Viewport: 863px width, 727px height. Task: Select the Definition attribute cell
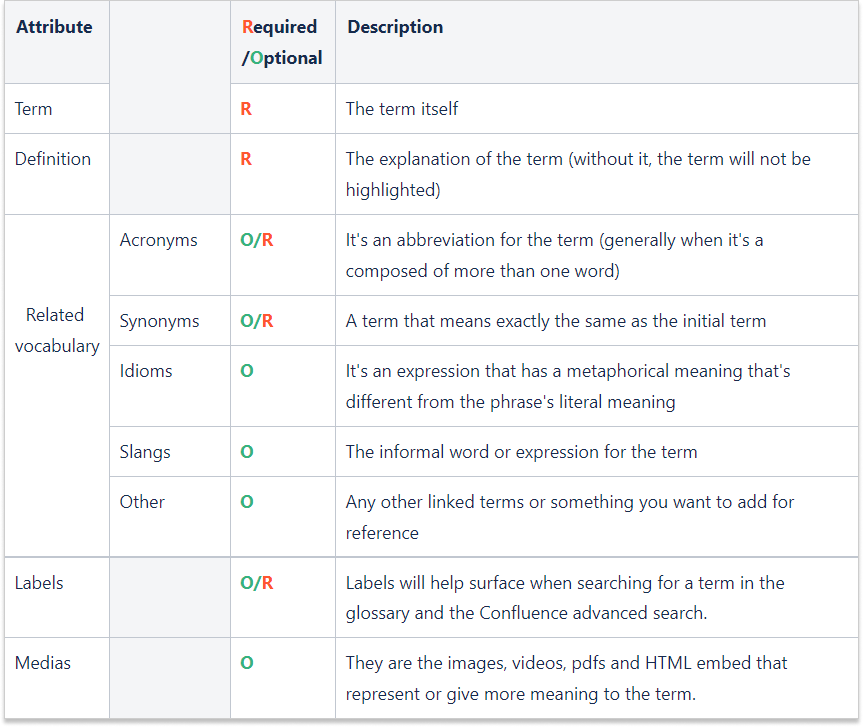pos(53,158)
